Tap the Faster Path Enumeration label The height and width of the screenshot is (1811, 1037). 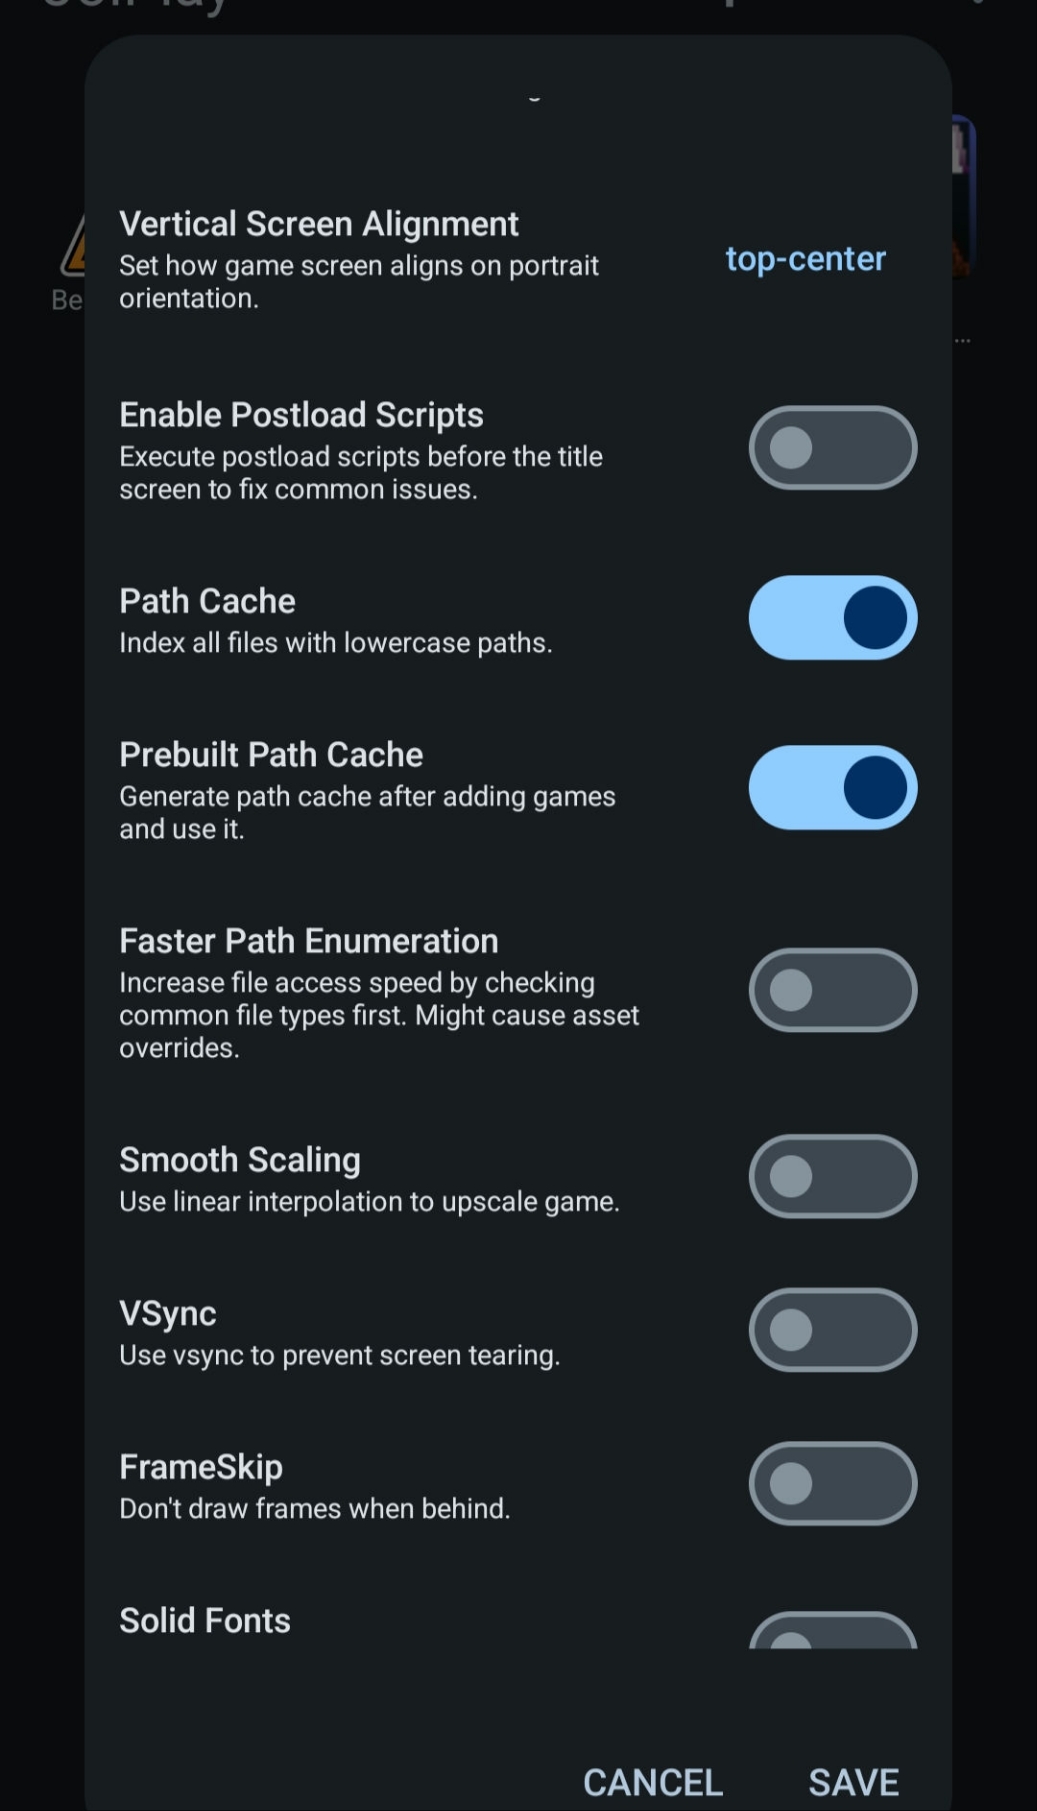309,941
